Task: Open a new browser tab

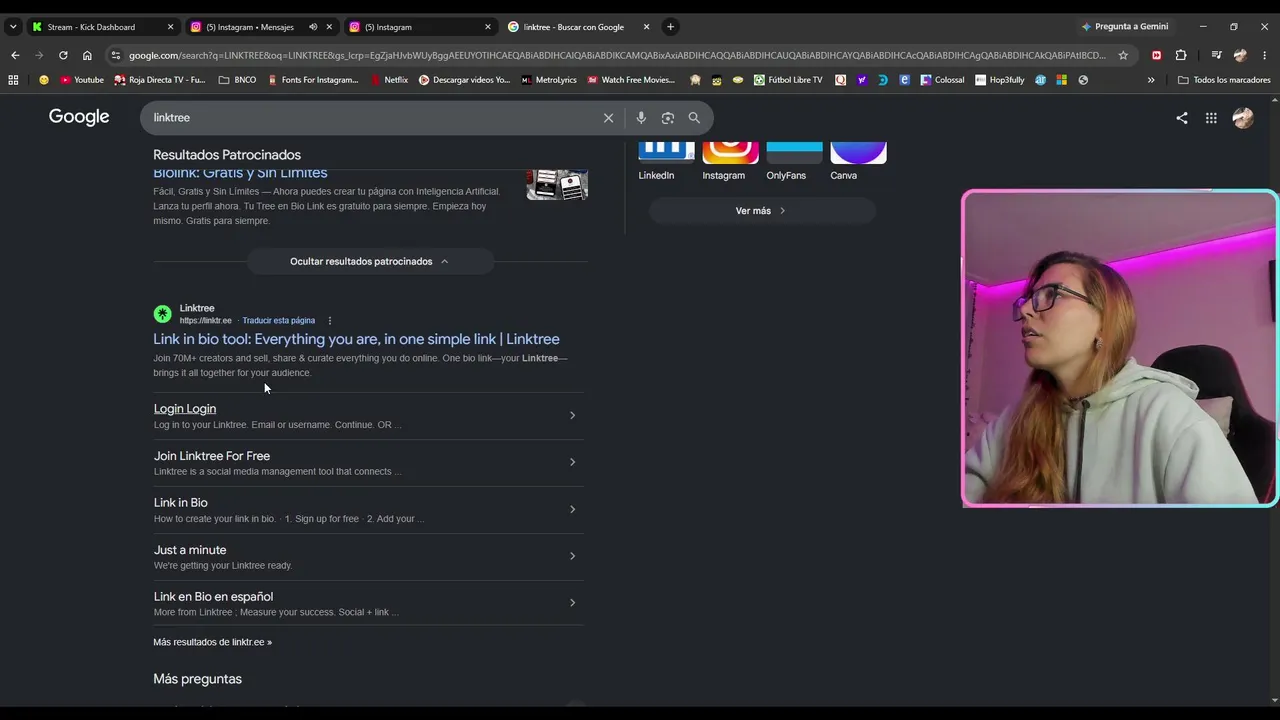Action: 670,27
